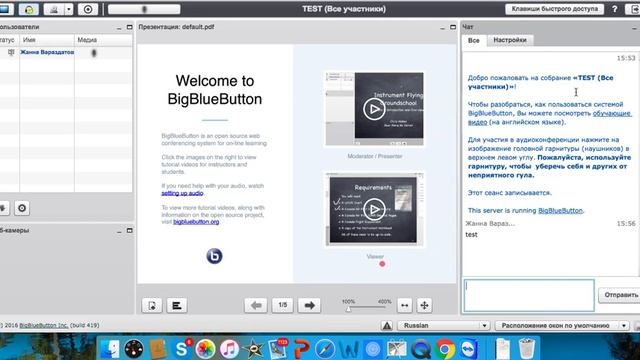Click the Медиа column header
Image resolution: width=640 pixels, height=360 pixels.
pyautogui.click(x=103, y=40)
